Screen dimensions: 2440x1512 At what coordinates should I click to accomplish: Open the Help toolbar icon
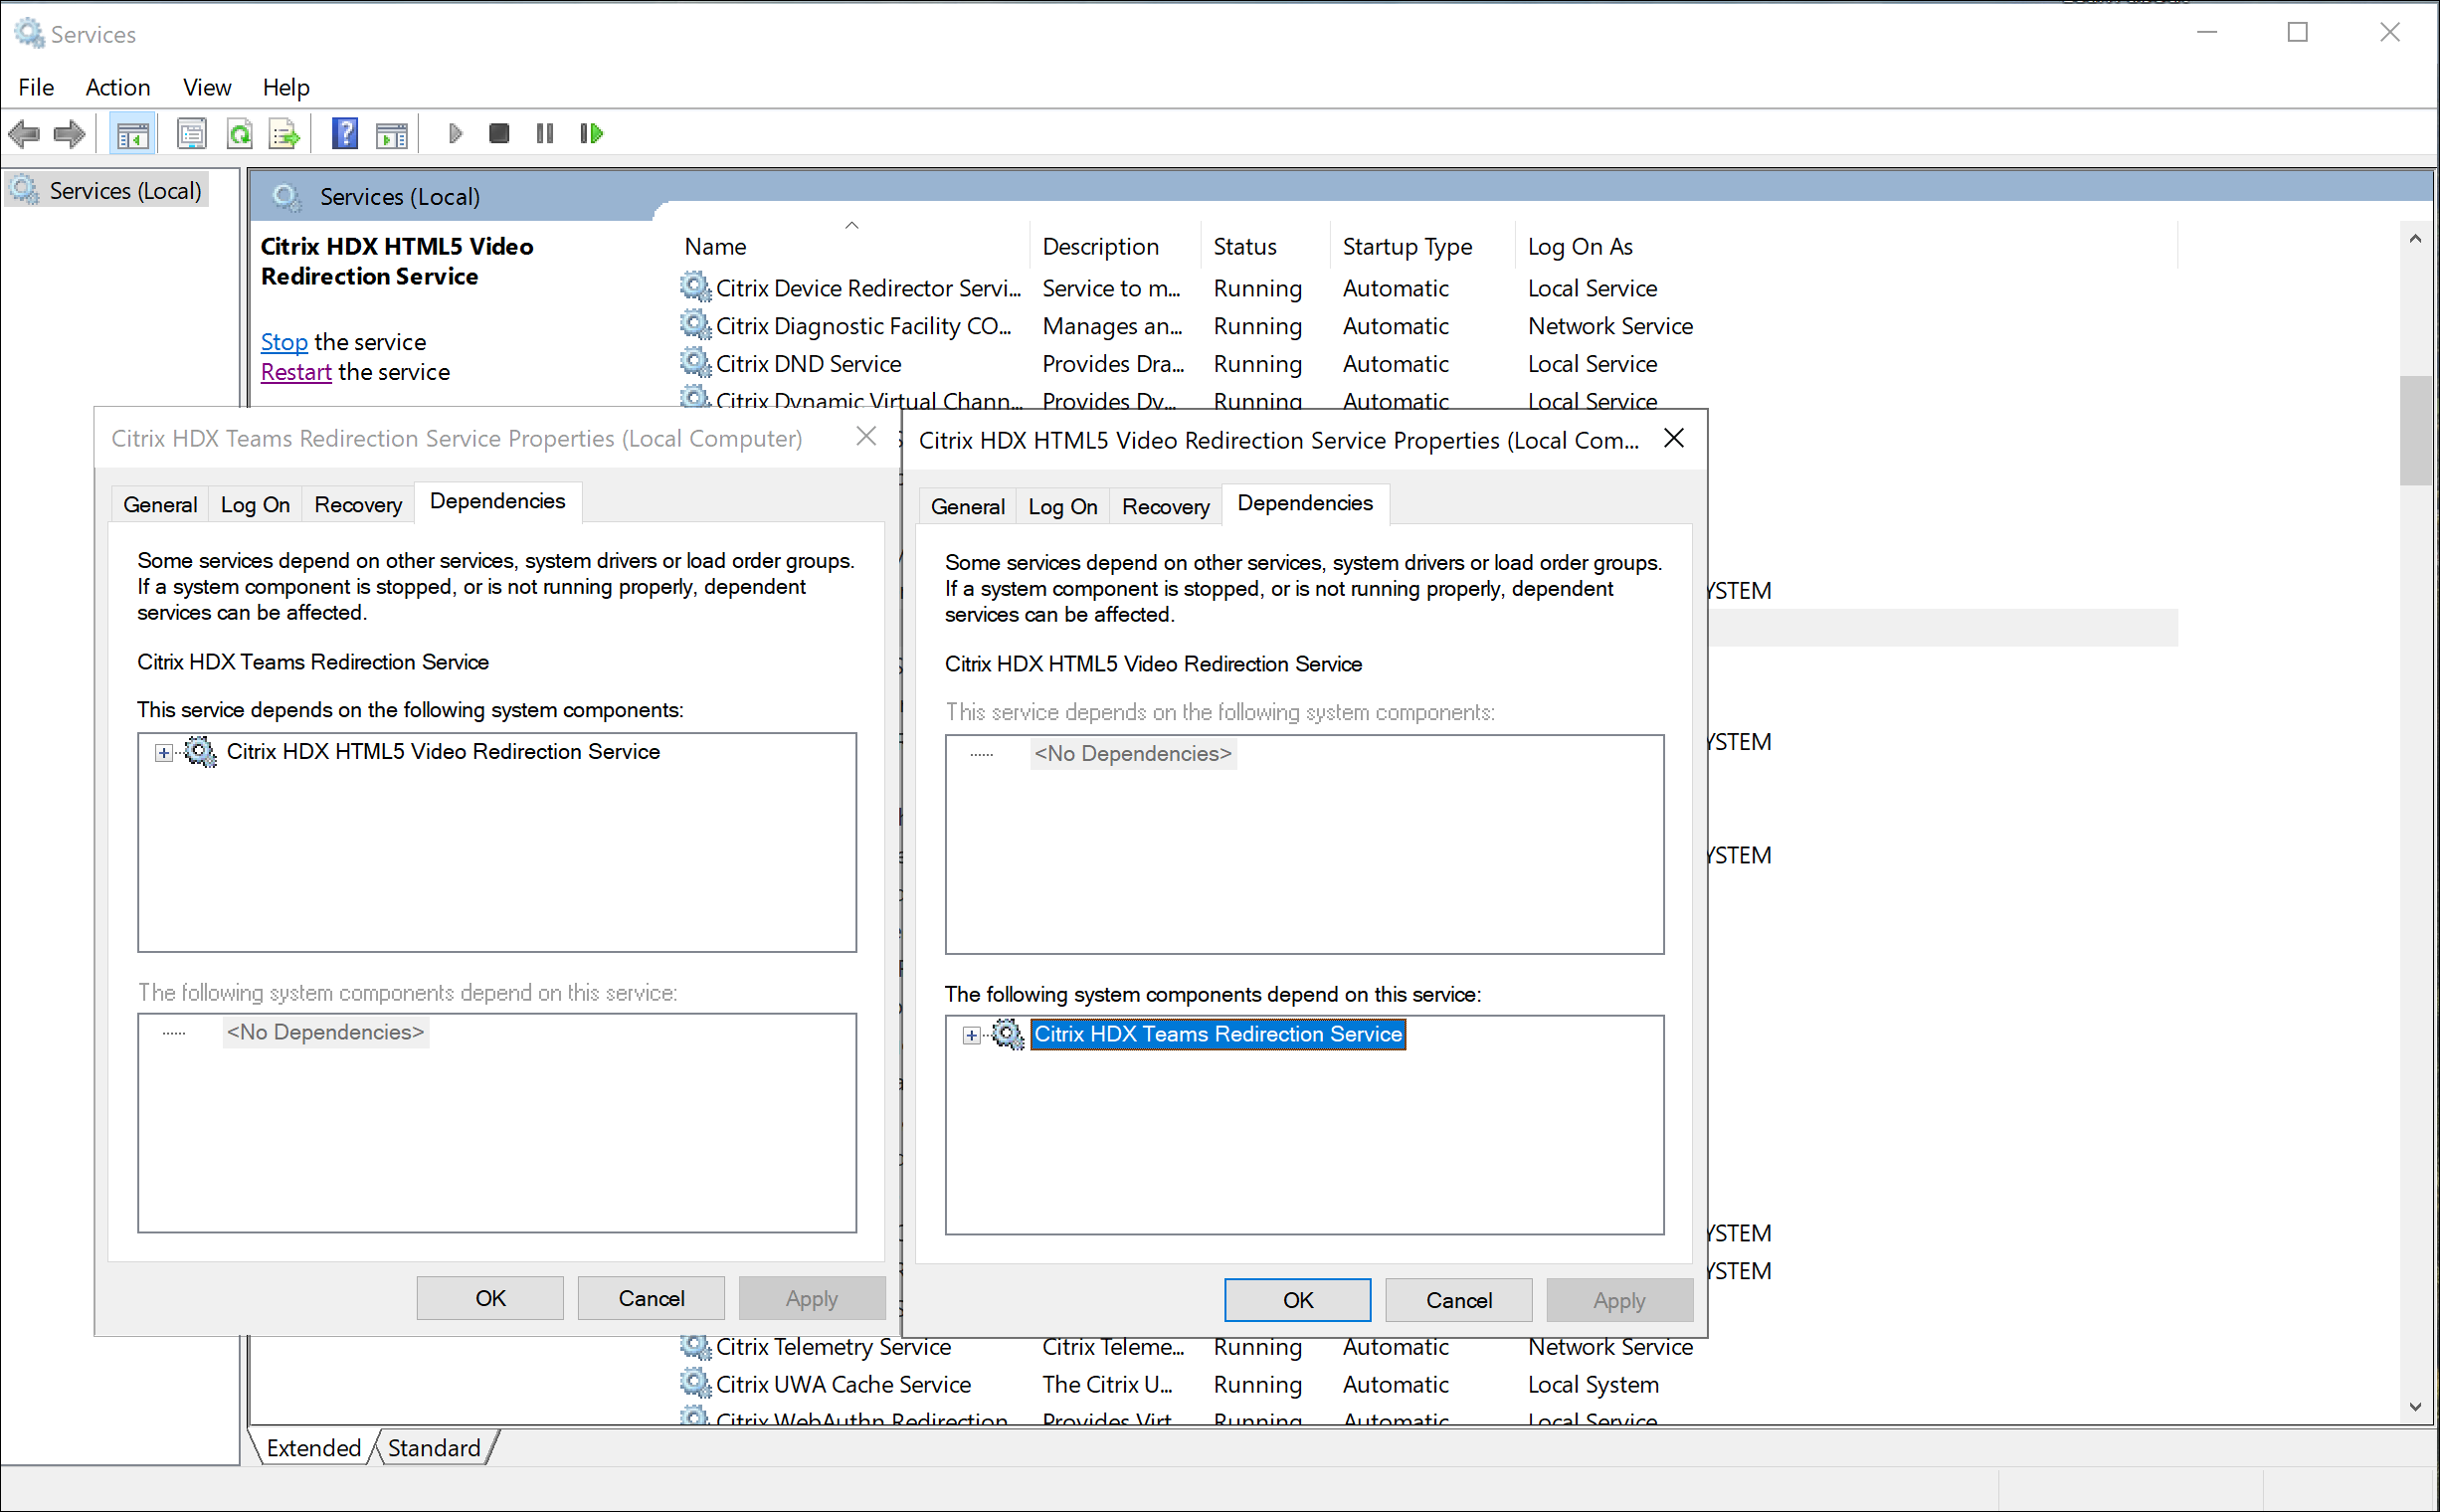point(345,133)
